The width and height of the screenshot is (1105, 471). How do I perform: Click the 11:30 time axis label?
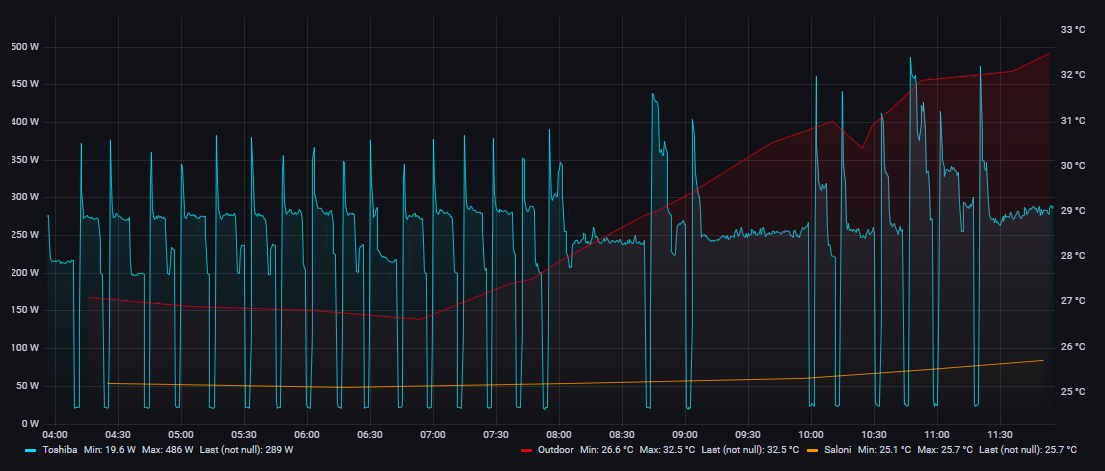pyautogui.click(x=999, y=434)
